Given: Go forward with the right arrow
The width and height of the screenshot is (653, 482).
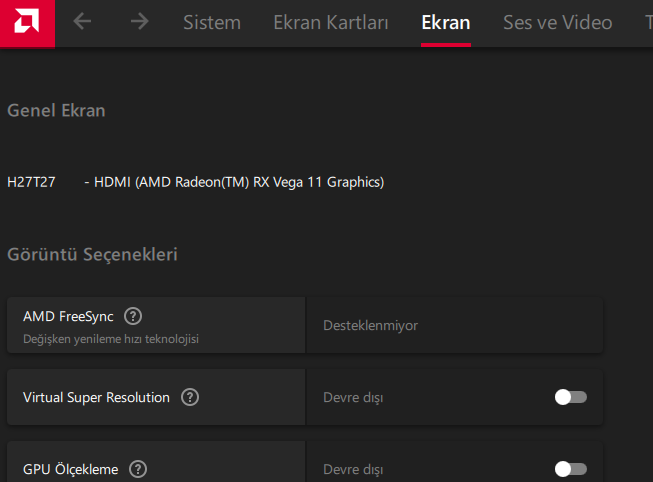Looking at the screenshot, I should pyautogui.click(x=139, y=21).
